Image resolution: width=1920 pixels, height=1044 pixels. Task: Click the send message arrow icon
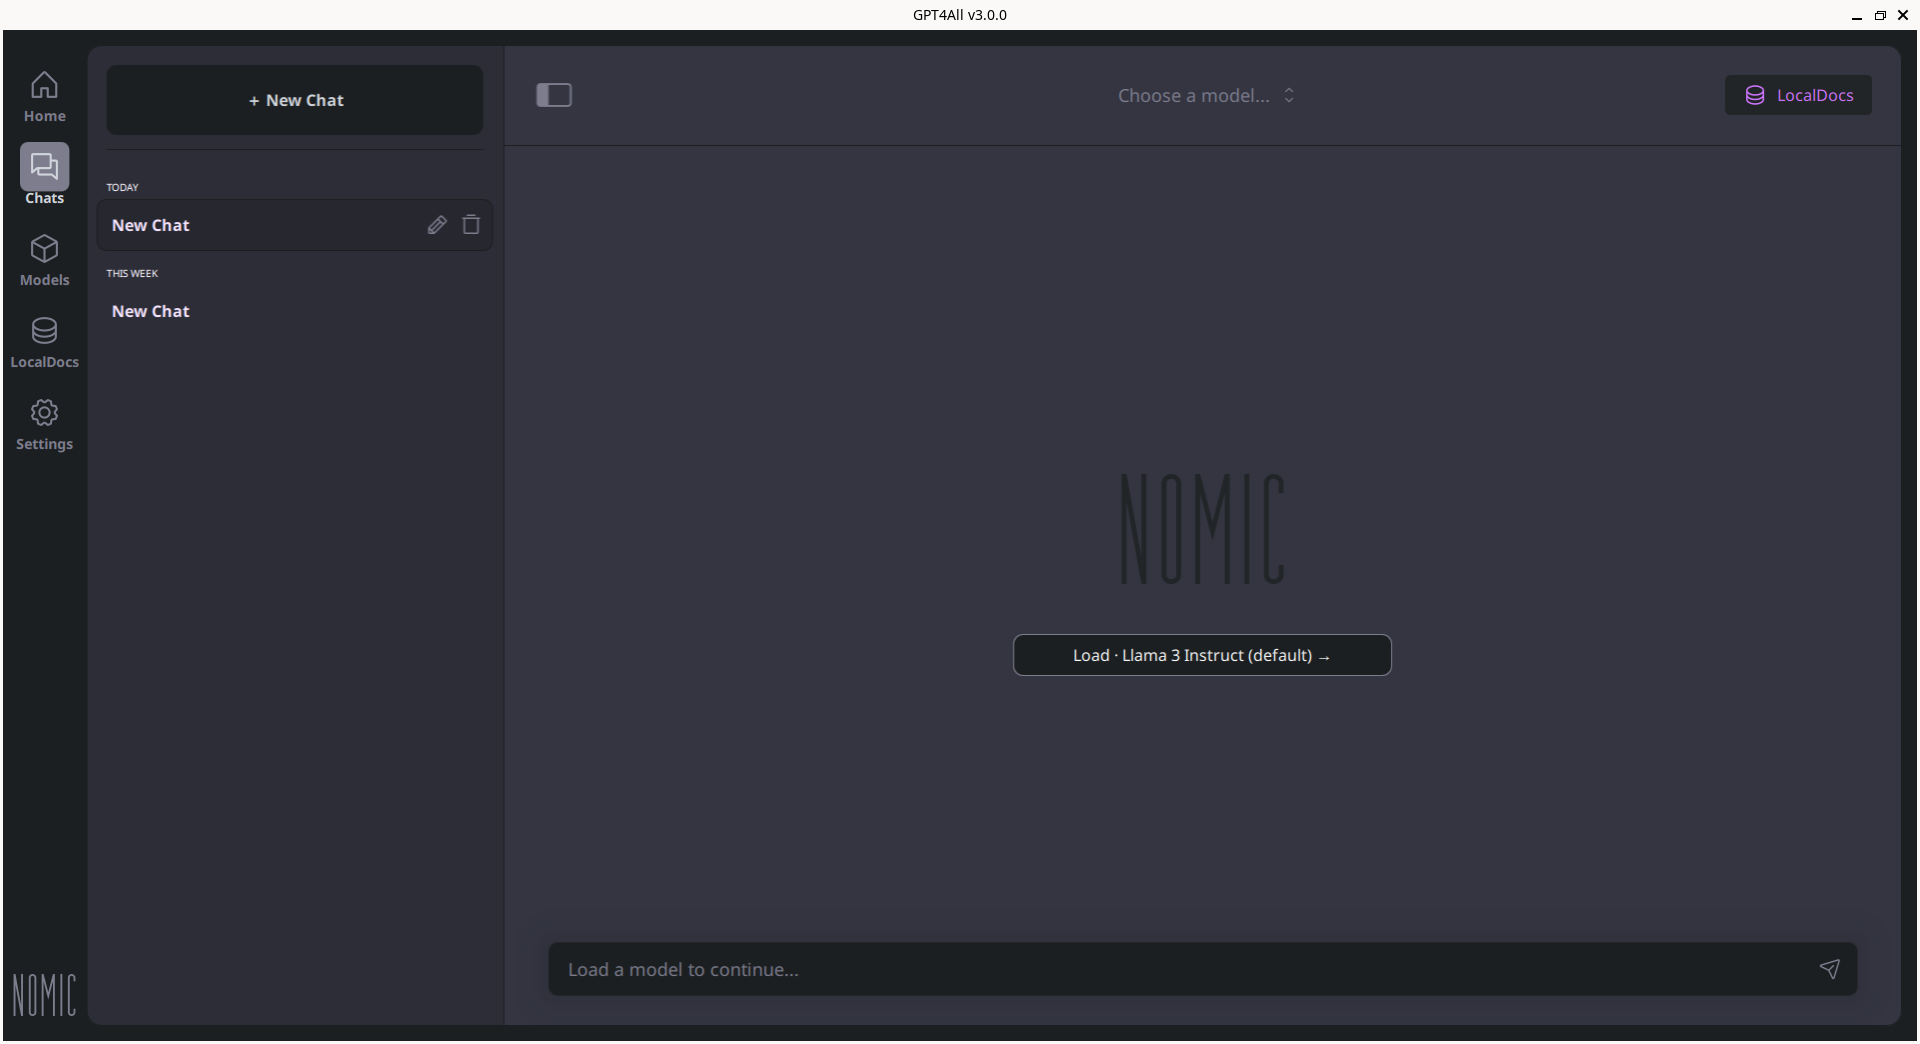[1829, 969]
